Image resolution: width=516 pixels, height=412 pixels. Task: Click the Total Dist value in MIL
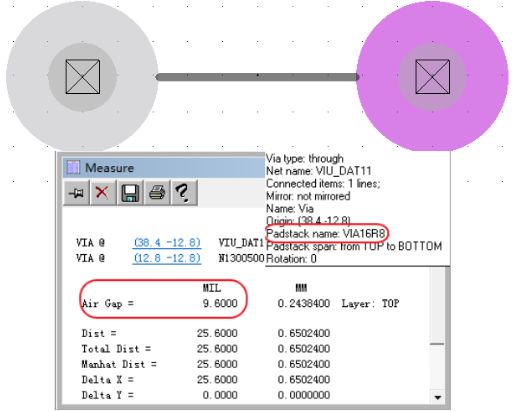point(217,349)
